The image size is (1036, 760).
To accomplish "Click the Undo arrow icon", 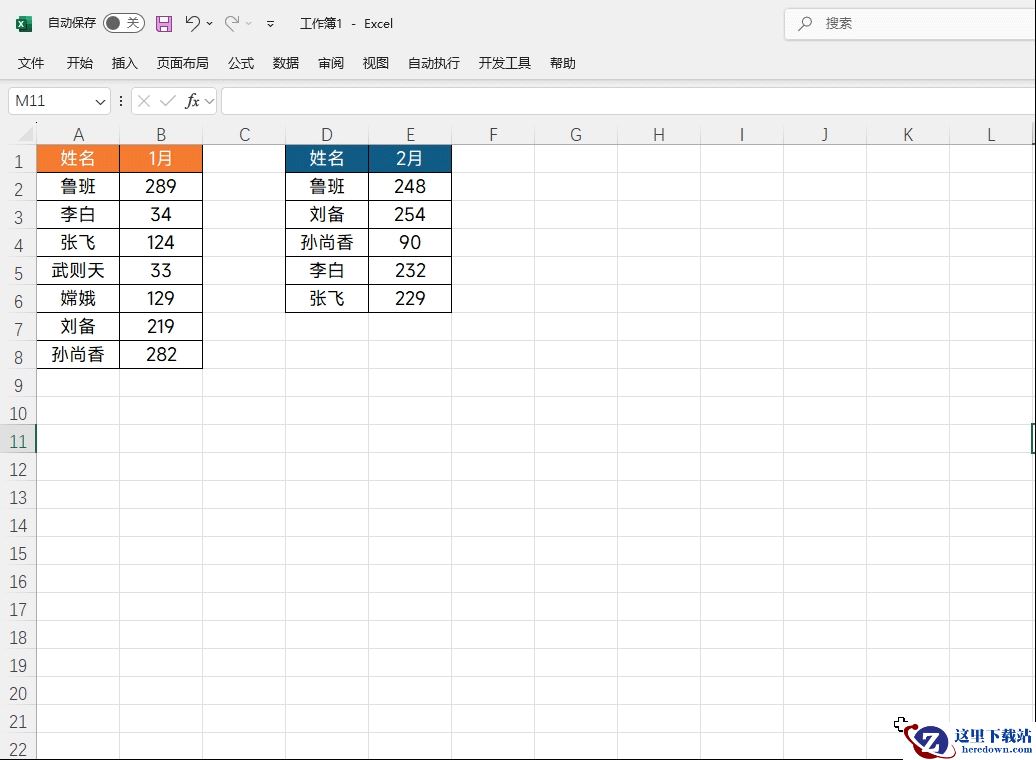I will click(192, 23).
